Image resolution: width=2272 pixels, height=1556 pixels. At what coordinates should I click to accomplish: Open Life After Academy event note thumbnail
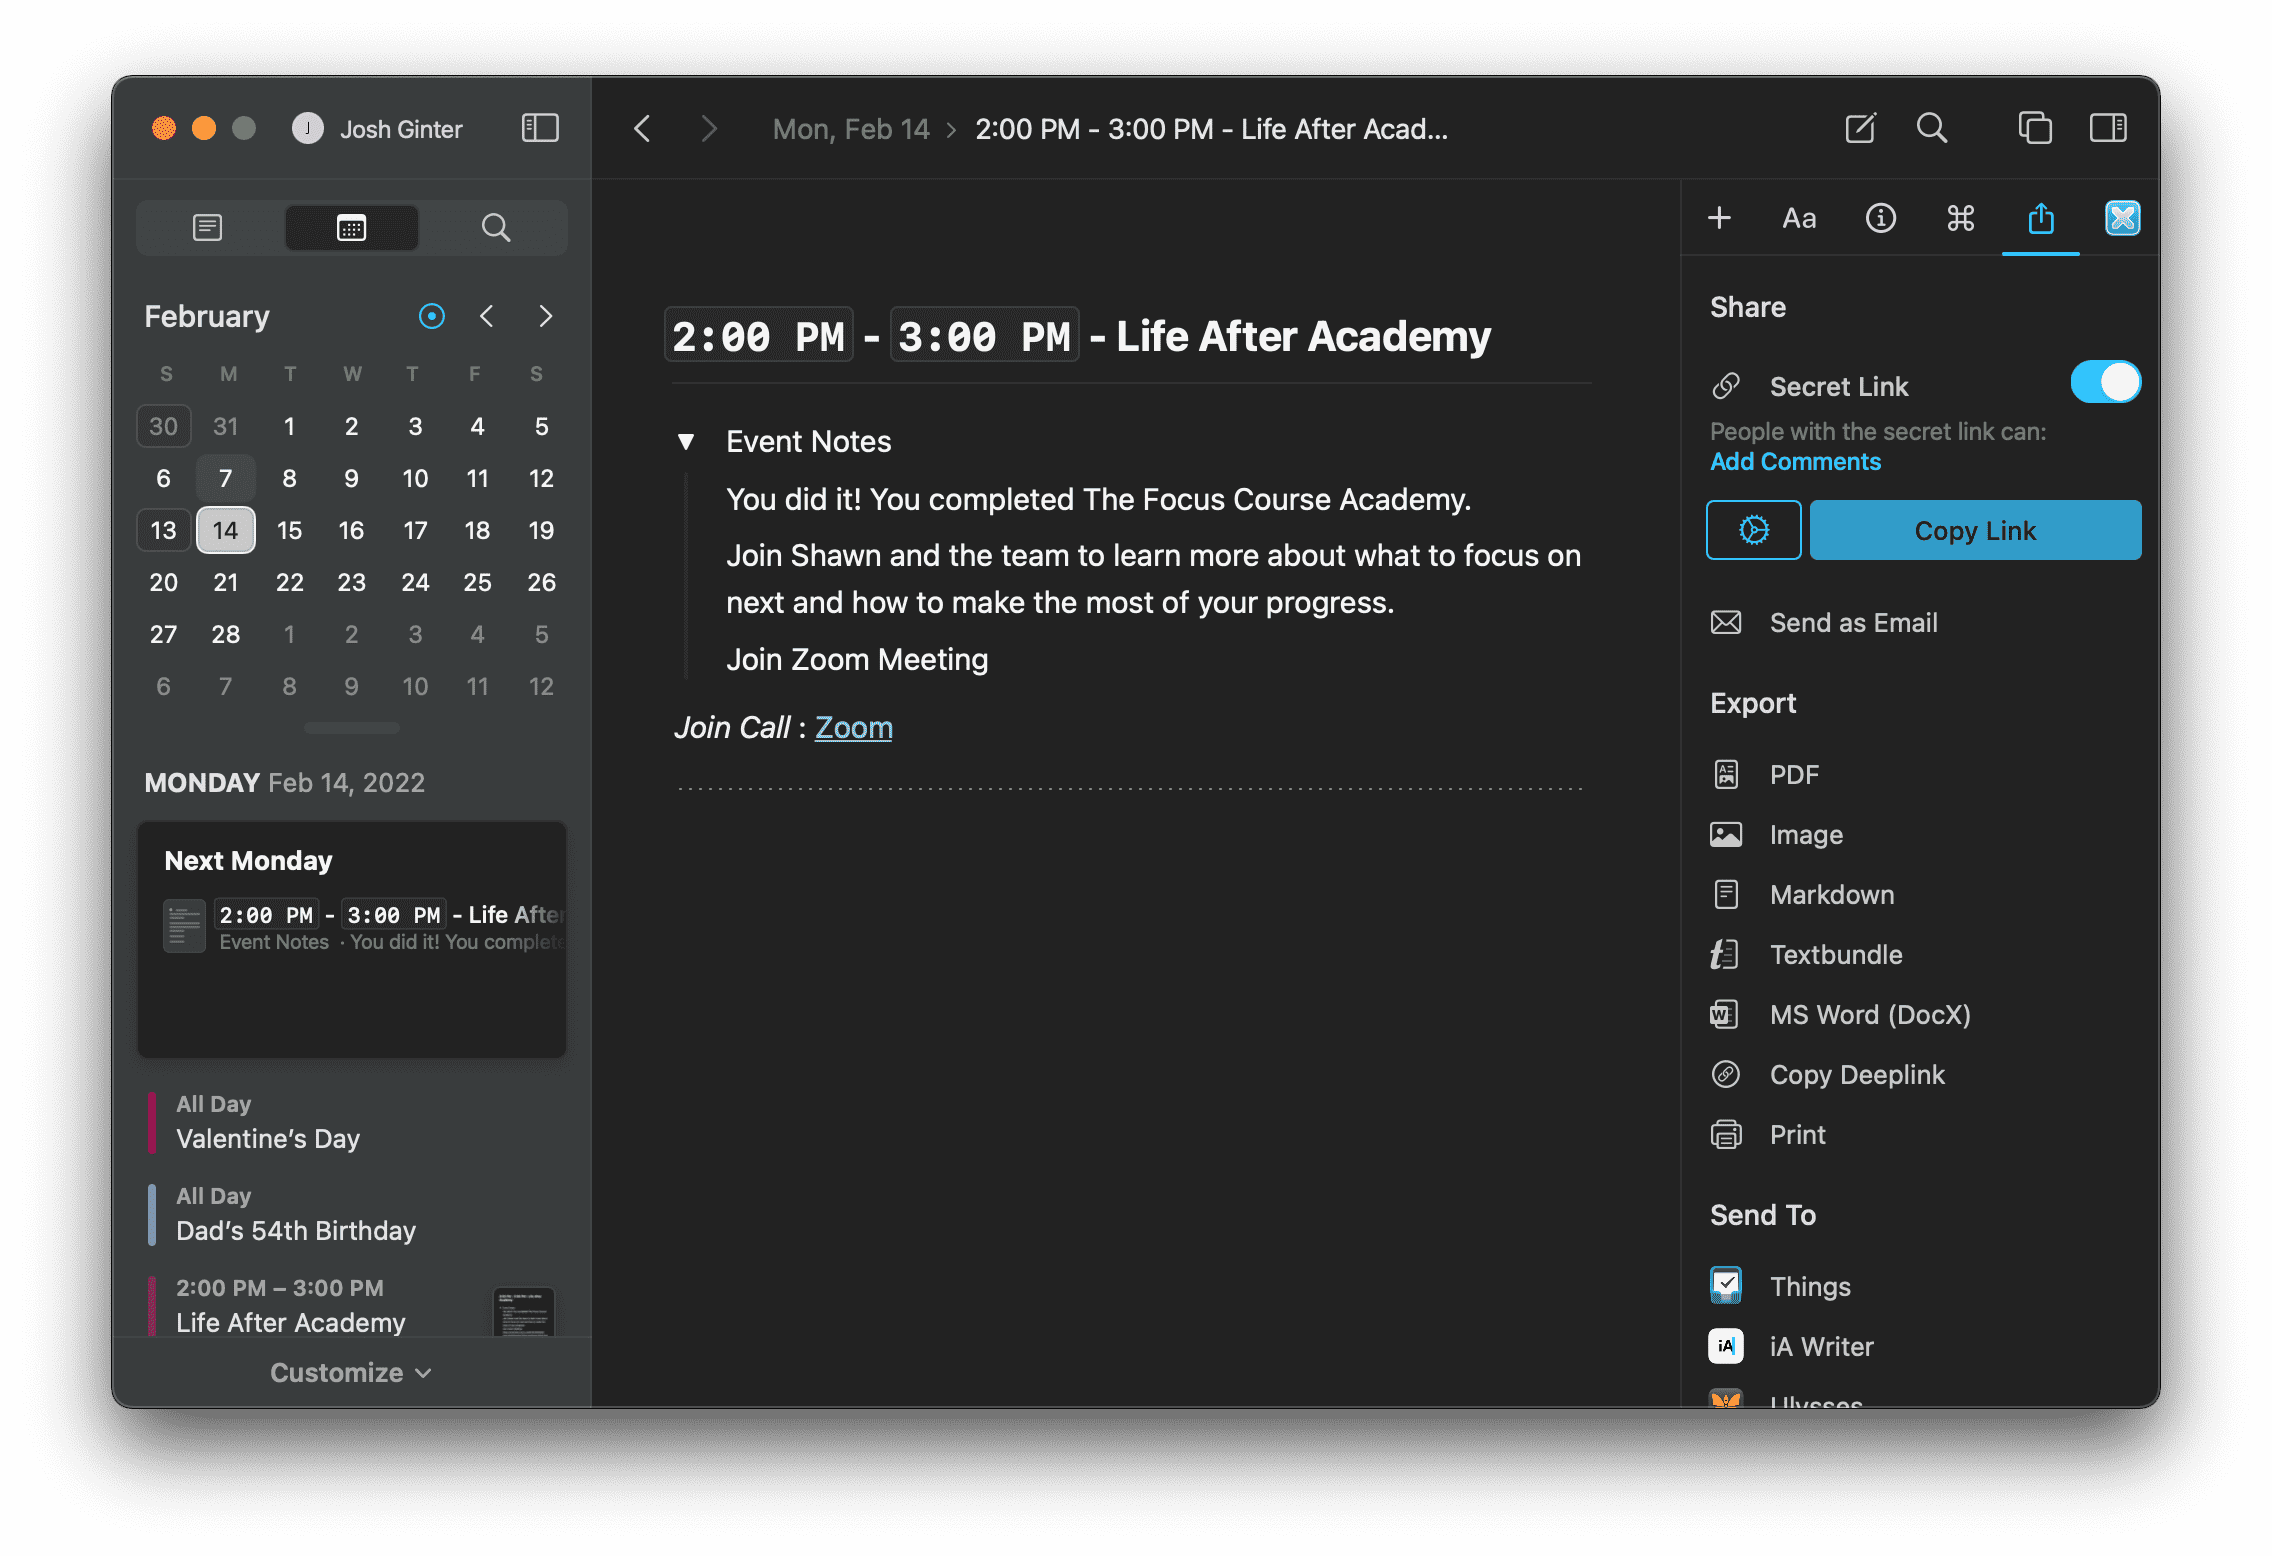524,1311
